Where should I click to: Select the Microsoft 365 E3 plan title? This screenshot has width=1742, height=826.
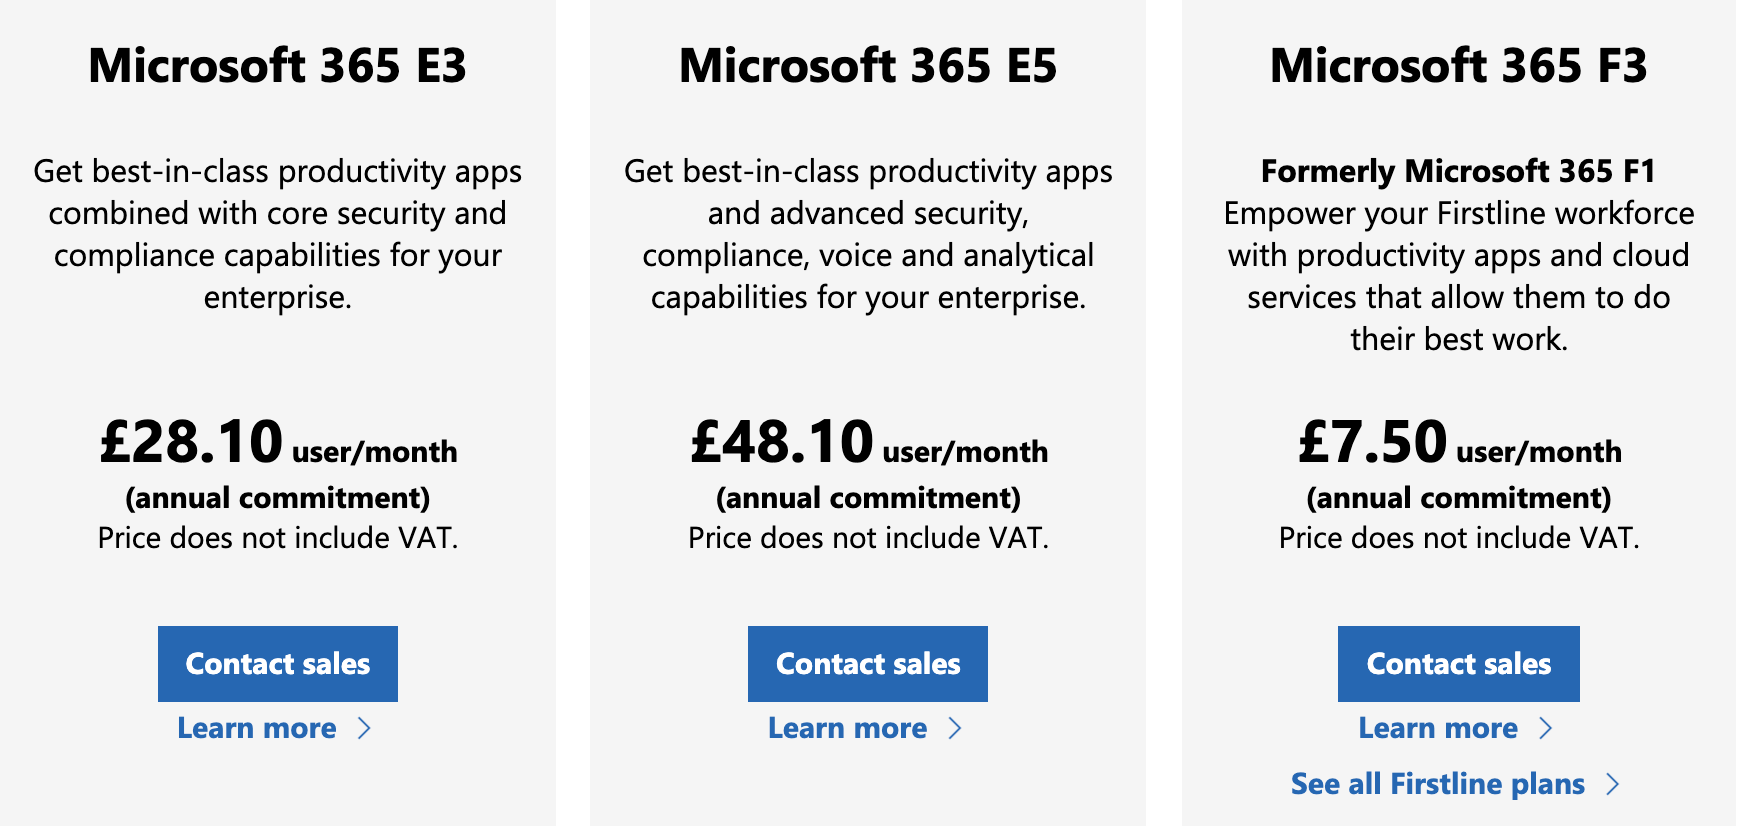coord(277,66)
